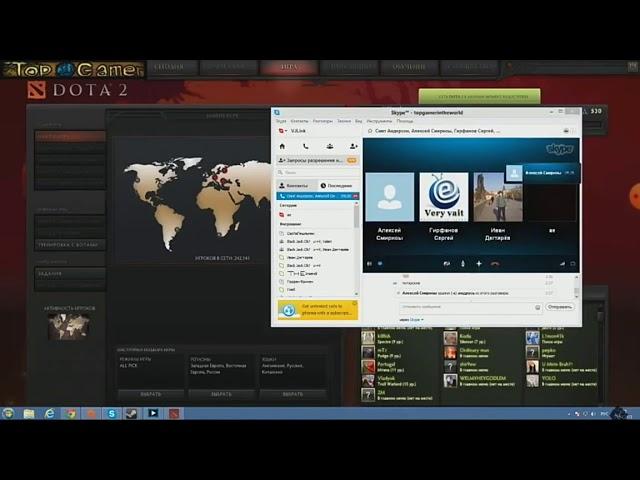This screenshot has height=480, width=640.
Task: Open the Skype menu in Skype menu bar
Action: coord(281,121)
